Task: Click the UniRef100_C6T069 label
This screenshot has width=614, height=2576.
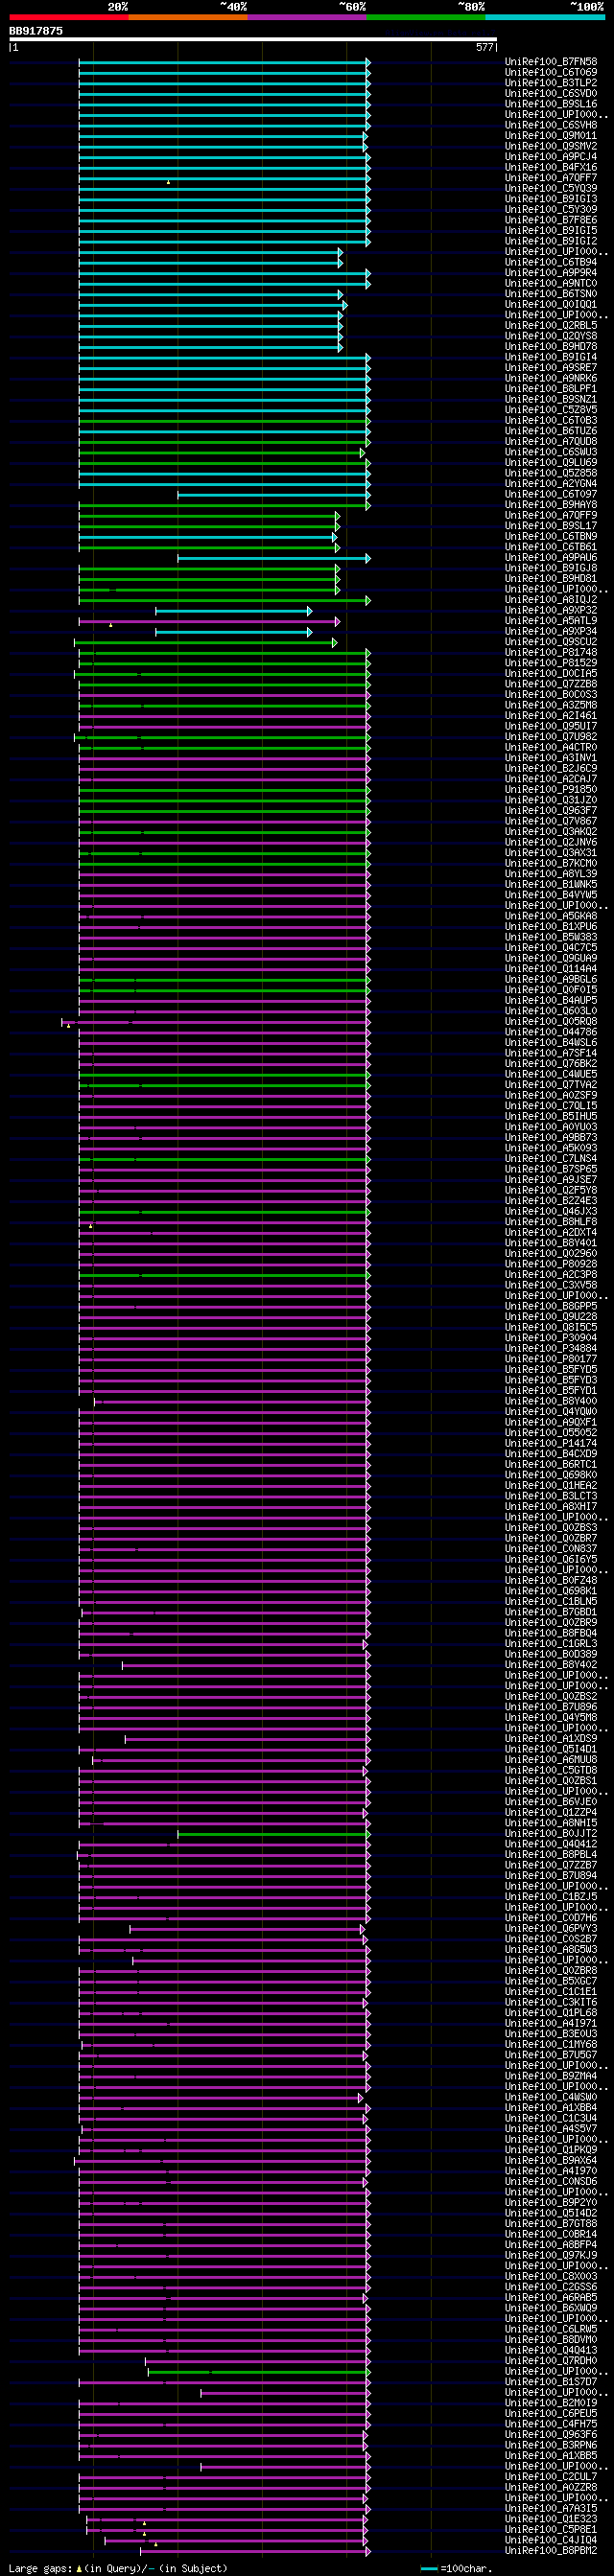Action: click(551, 72)
